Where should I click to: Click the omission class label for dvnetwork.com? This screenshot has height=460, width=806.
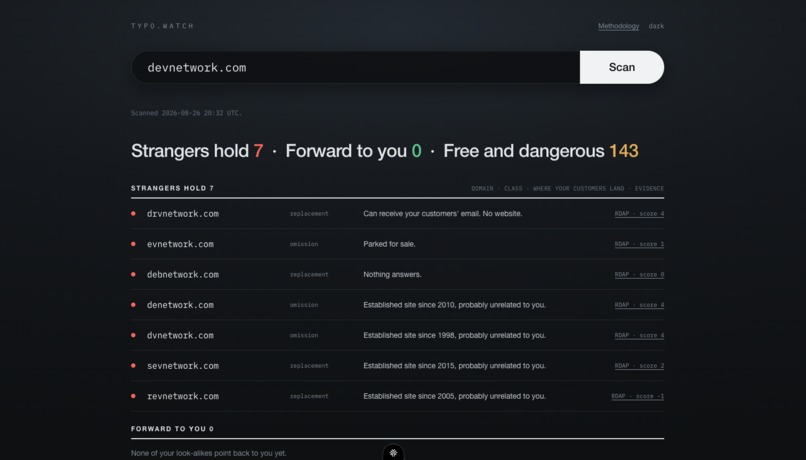304,335
